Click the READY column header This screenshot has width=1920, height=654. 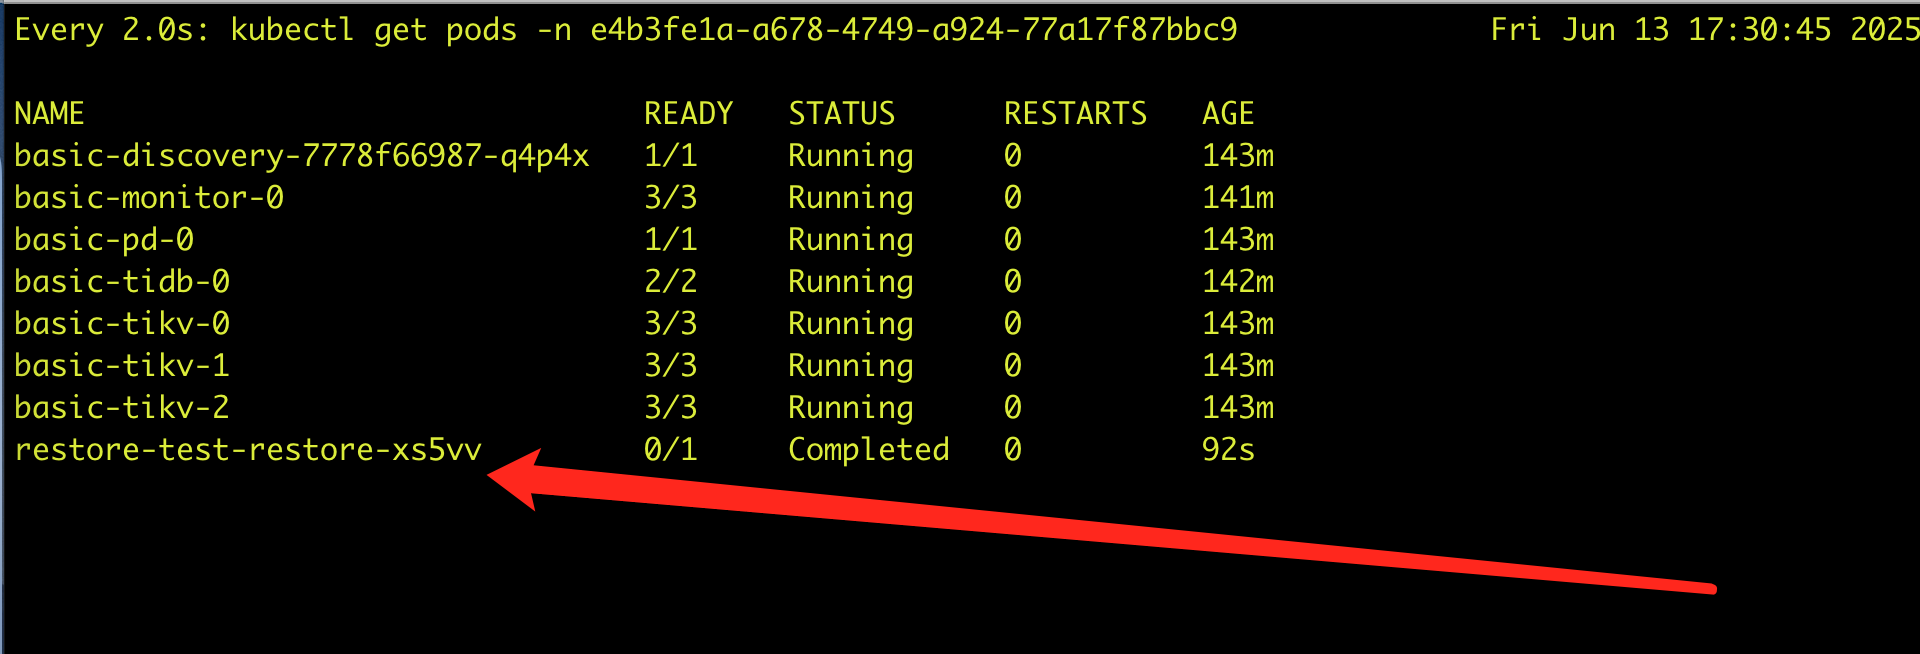coord(688,114)
